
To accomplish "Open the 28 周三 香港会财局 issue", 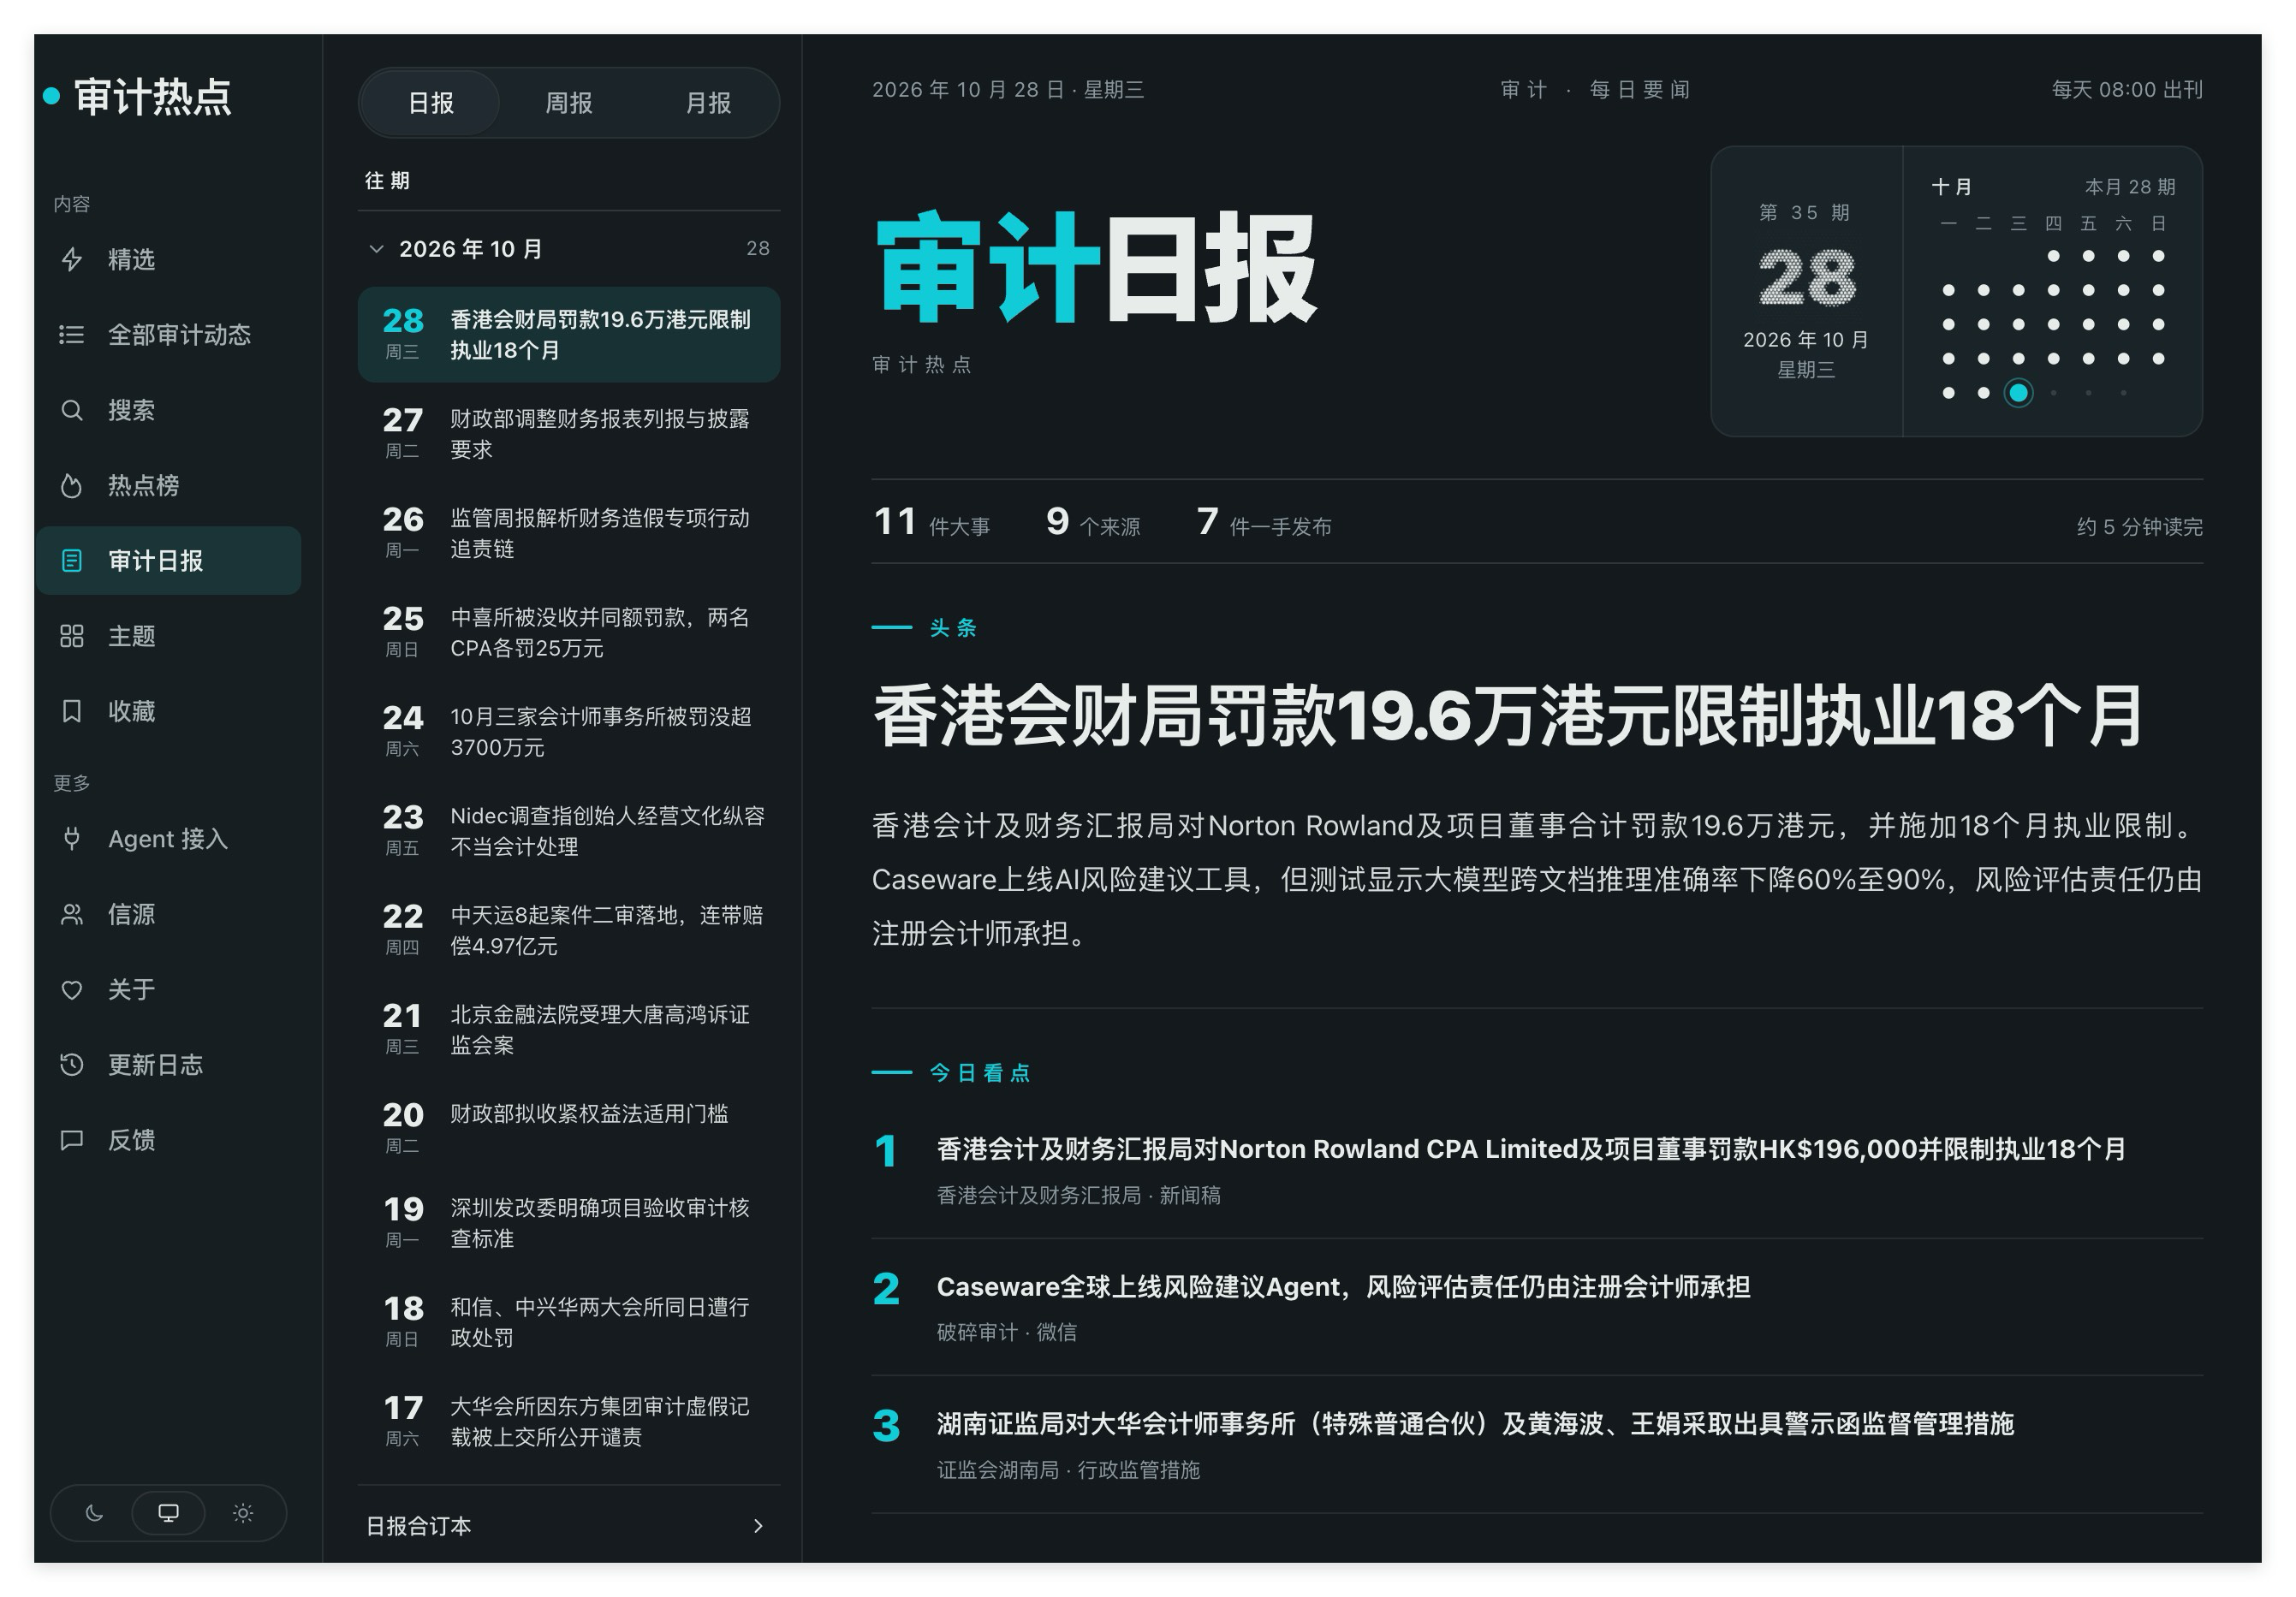I will click(x=569, y=335).
